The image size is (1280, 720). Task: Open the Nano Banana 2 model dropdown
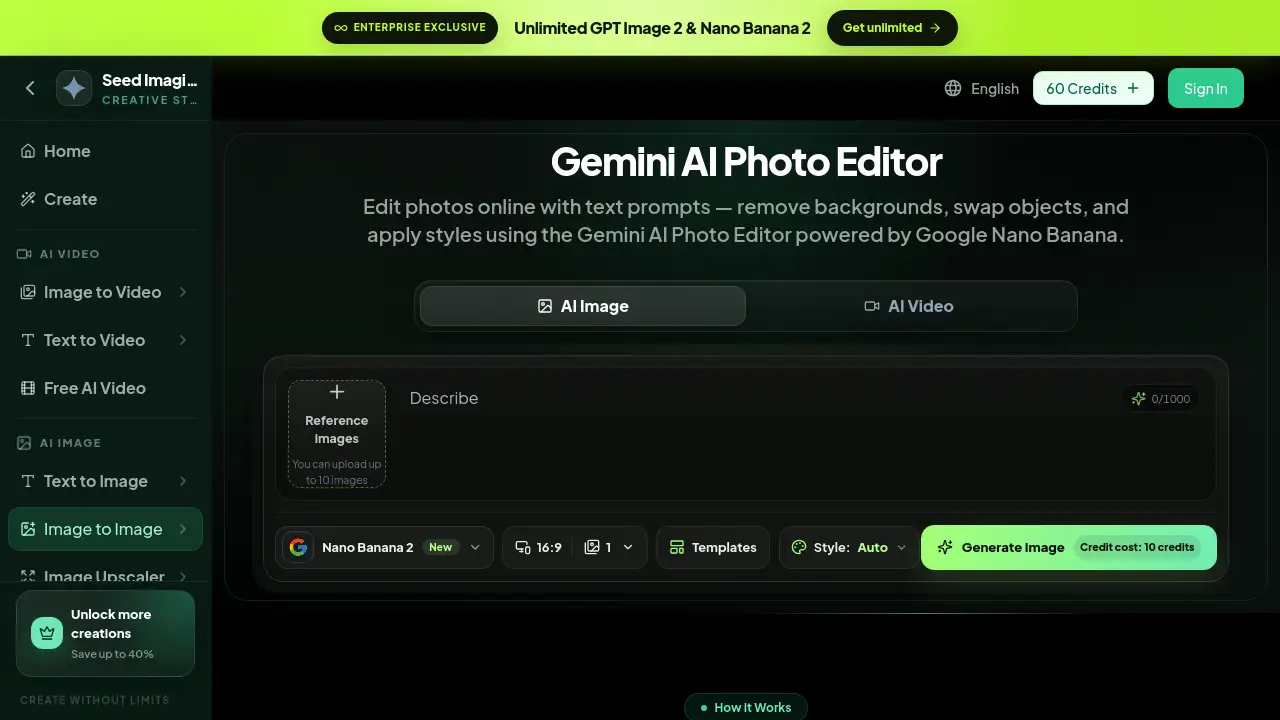point(385,547)
